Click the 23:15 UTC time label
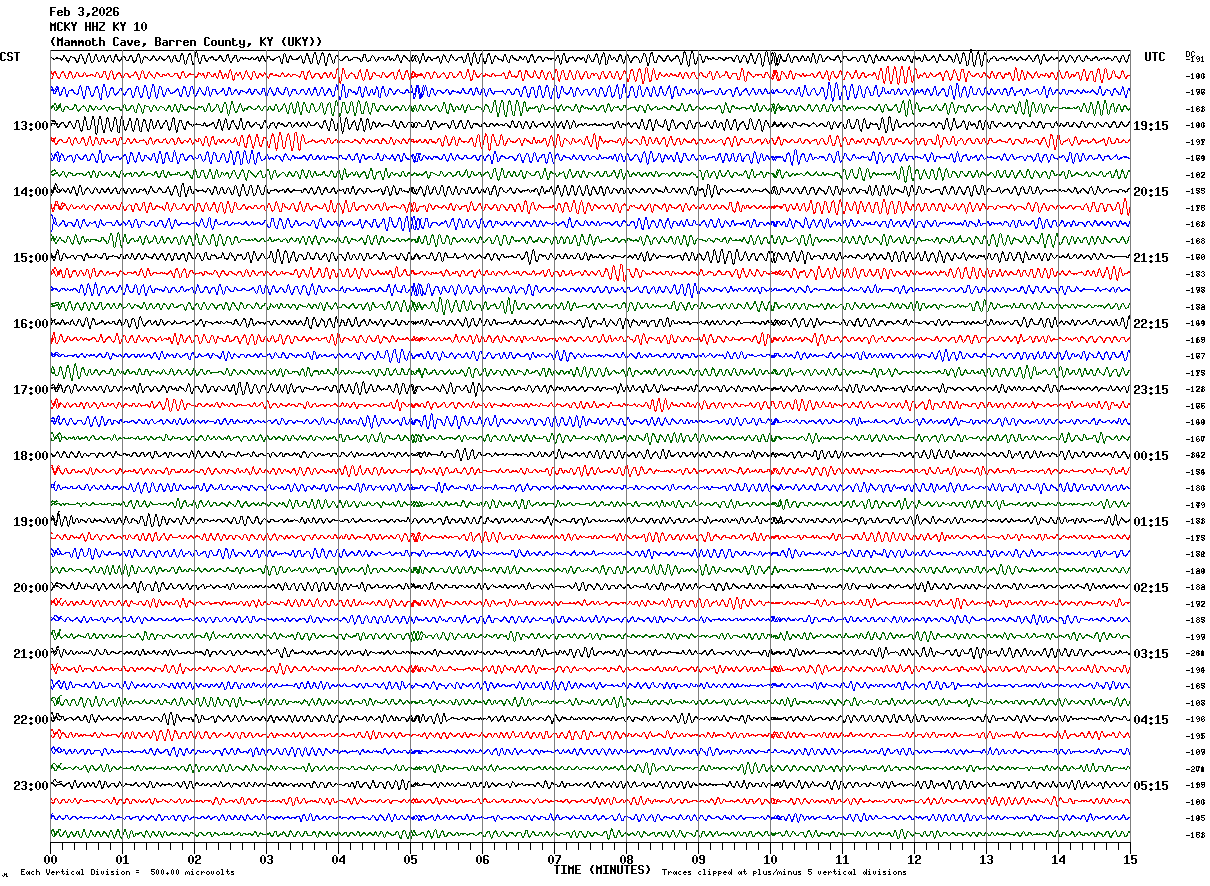1210x886 pixels. point(1150,390)
